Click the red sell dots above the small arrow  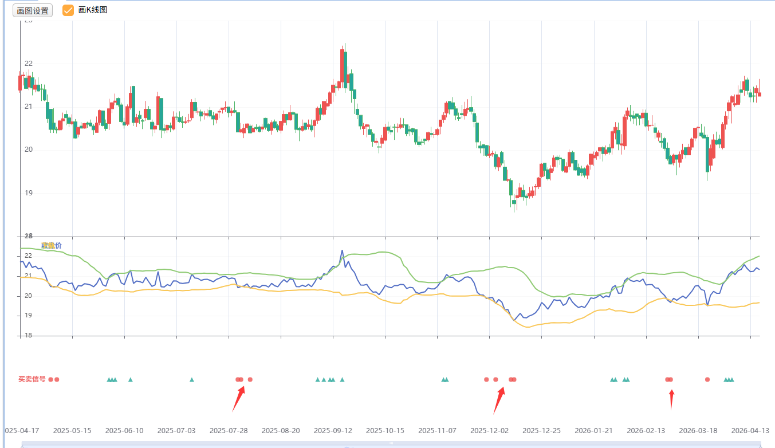coord(669,380)
